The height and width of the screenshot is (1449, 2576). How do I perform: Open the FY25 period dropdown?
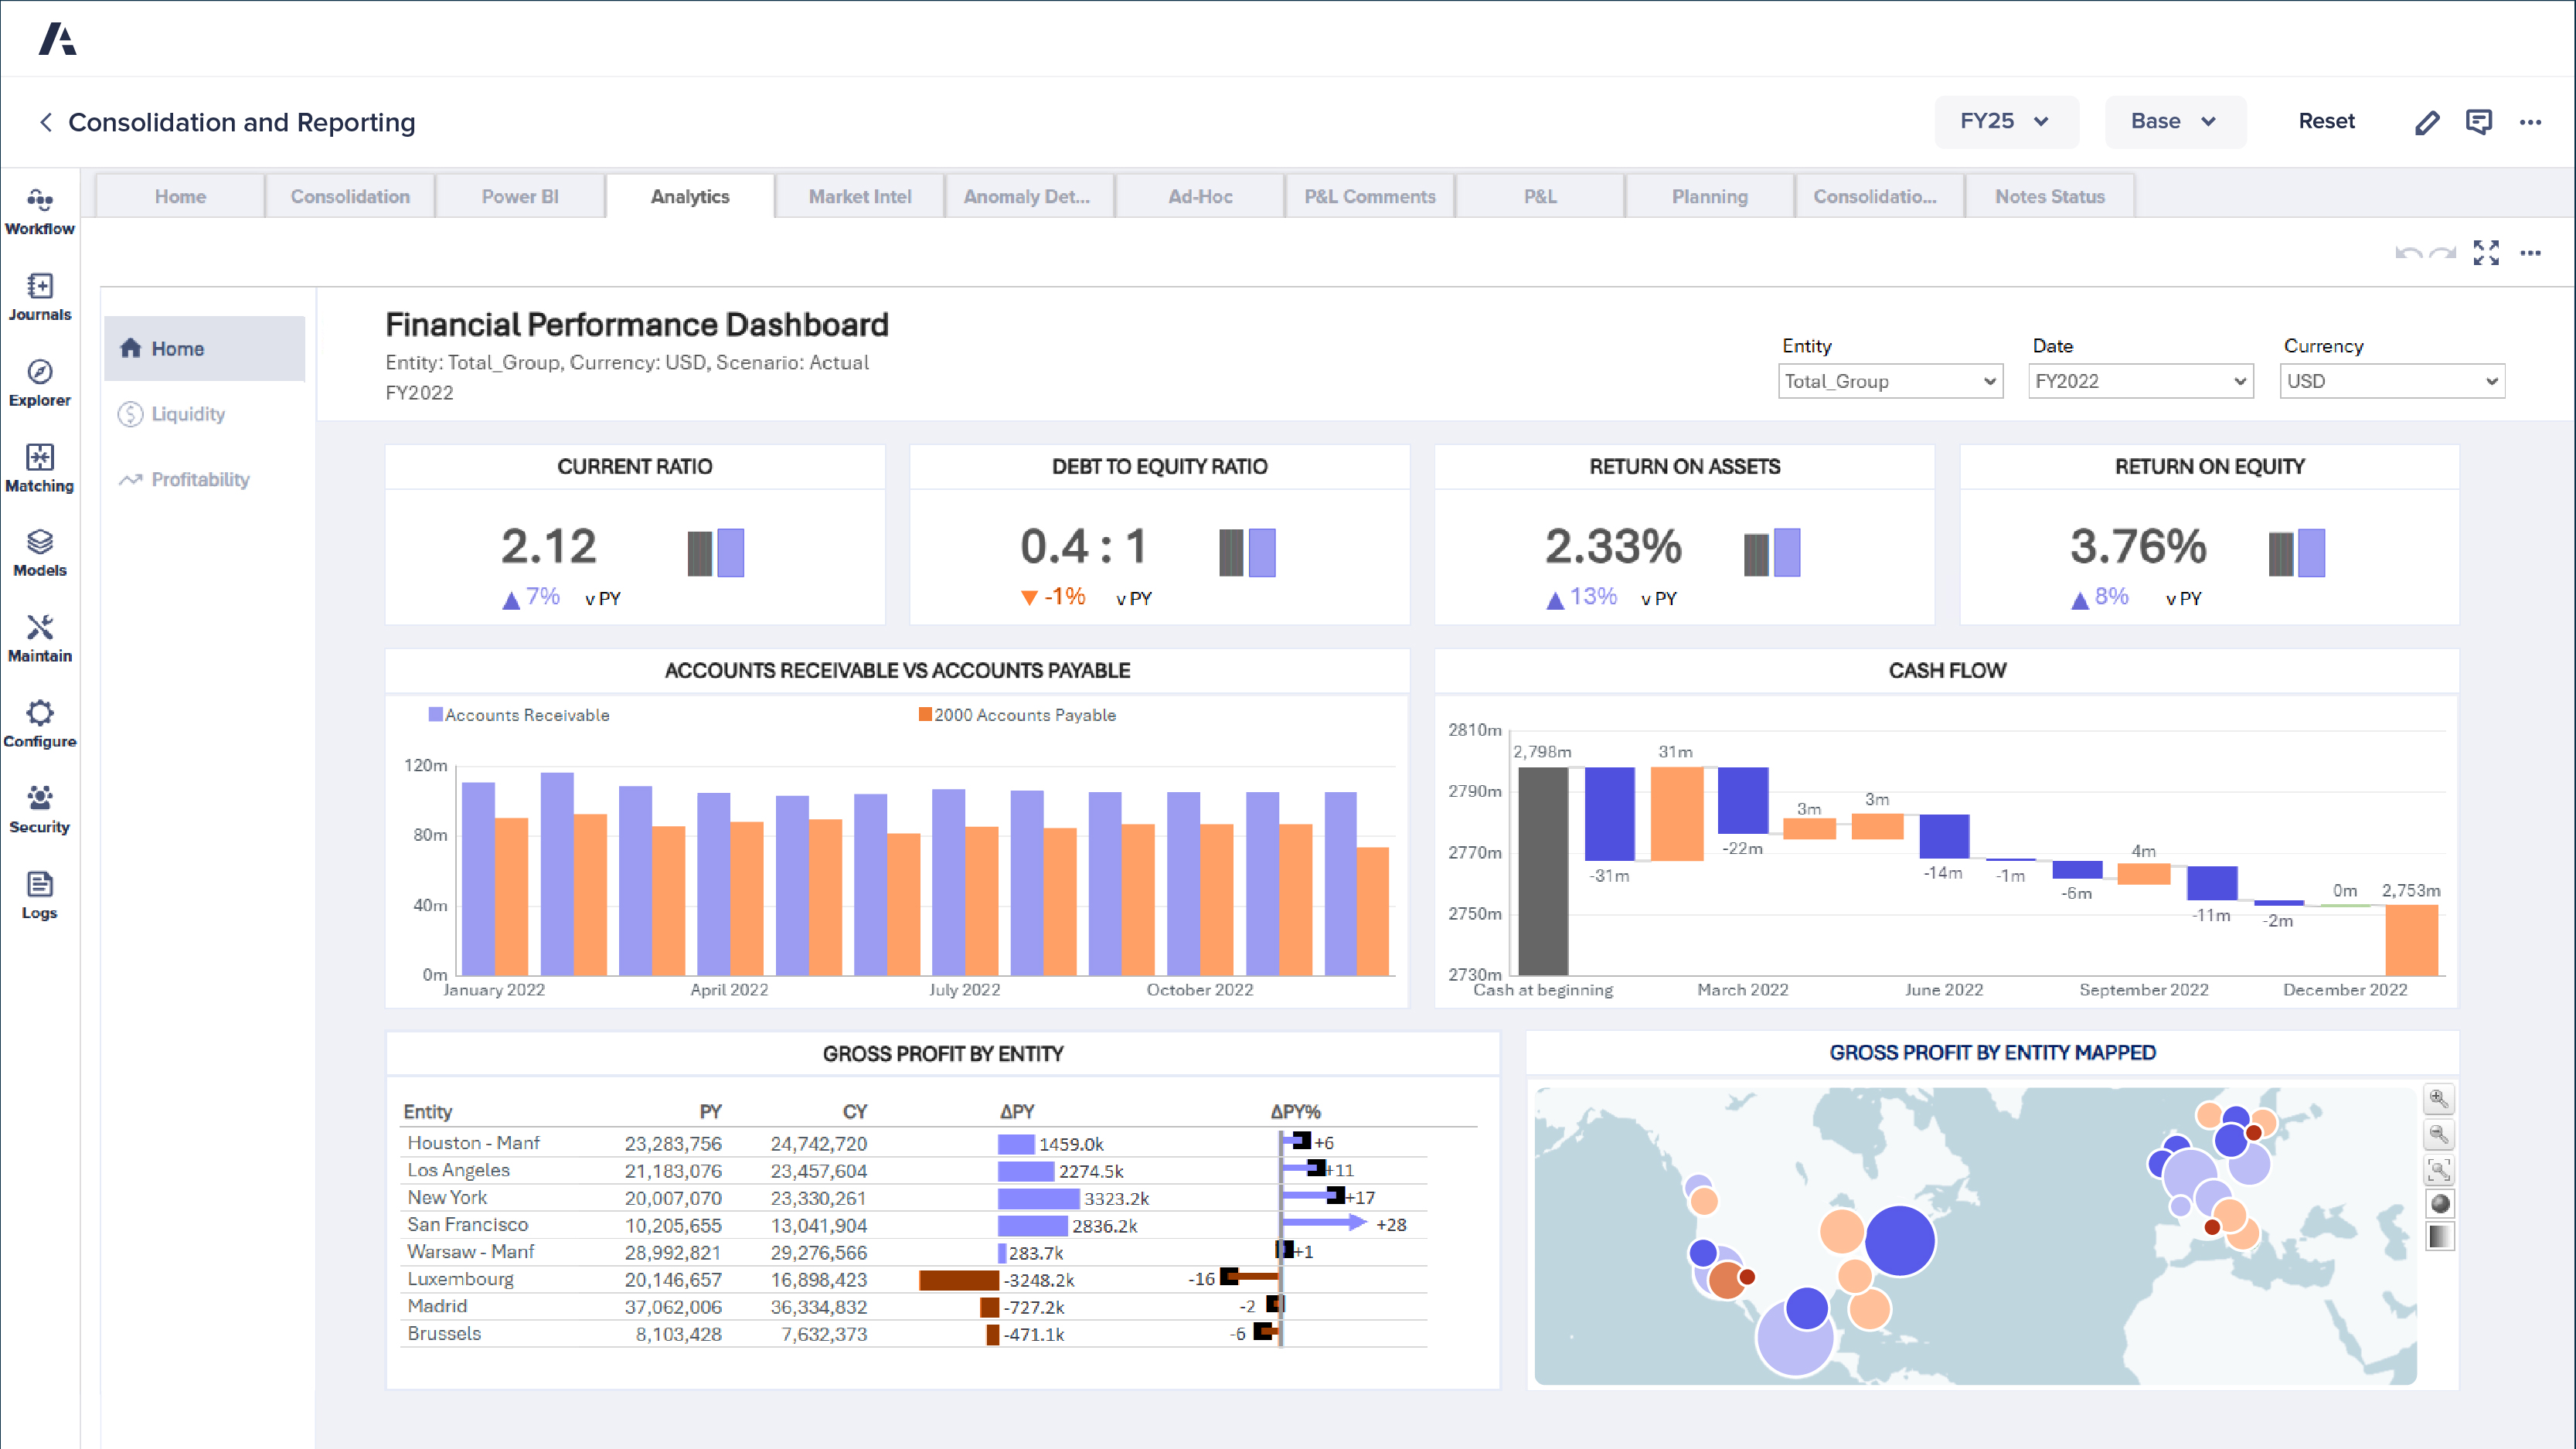click(x=2005, y=121)
